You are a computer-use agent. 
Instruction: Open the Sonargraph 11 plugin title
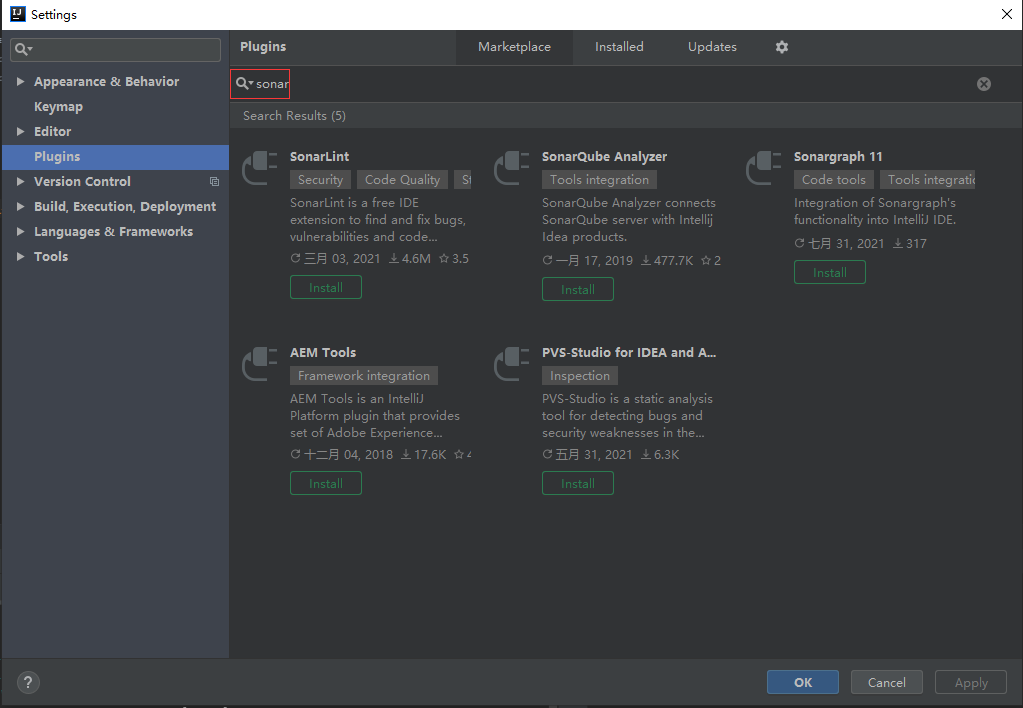838,157
